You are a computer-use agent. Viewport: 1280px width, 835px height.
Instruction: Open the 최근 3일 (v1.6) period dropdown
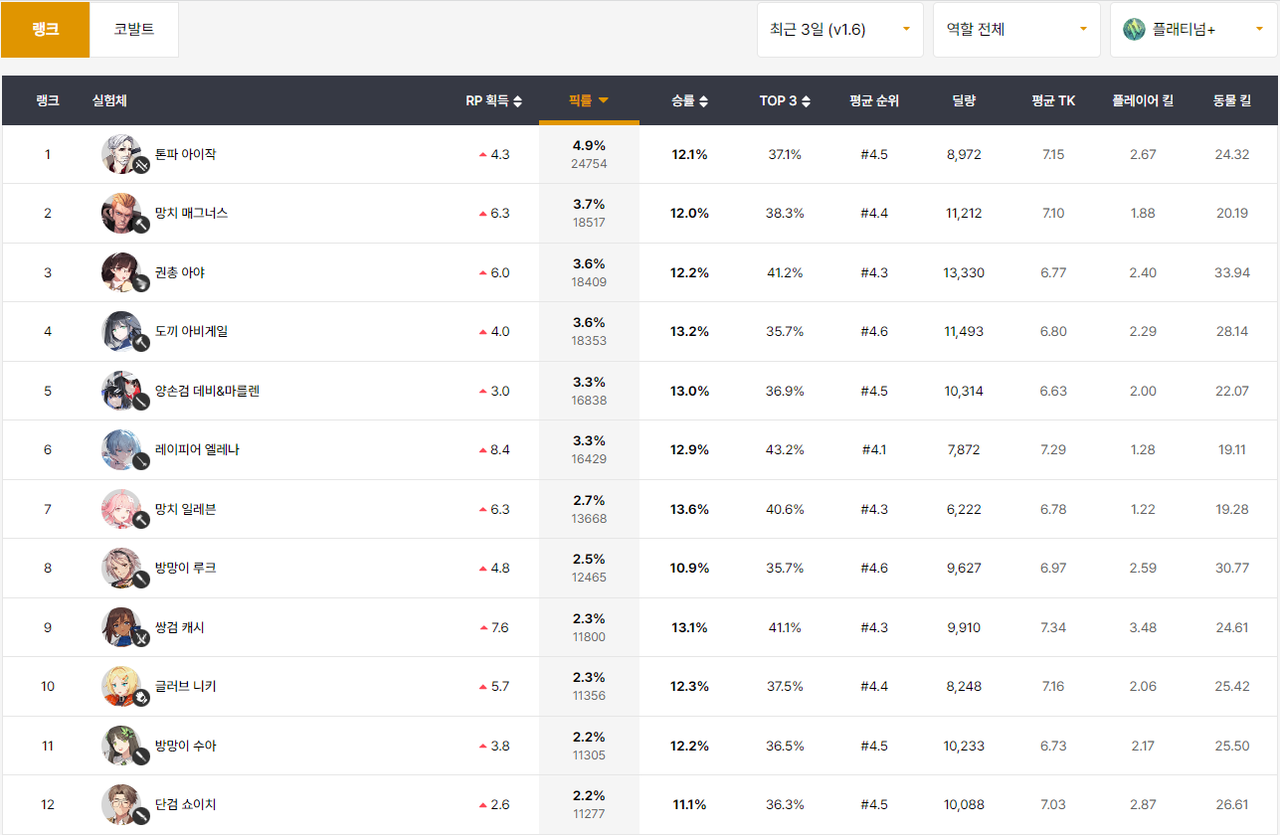(840, 29)
